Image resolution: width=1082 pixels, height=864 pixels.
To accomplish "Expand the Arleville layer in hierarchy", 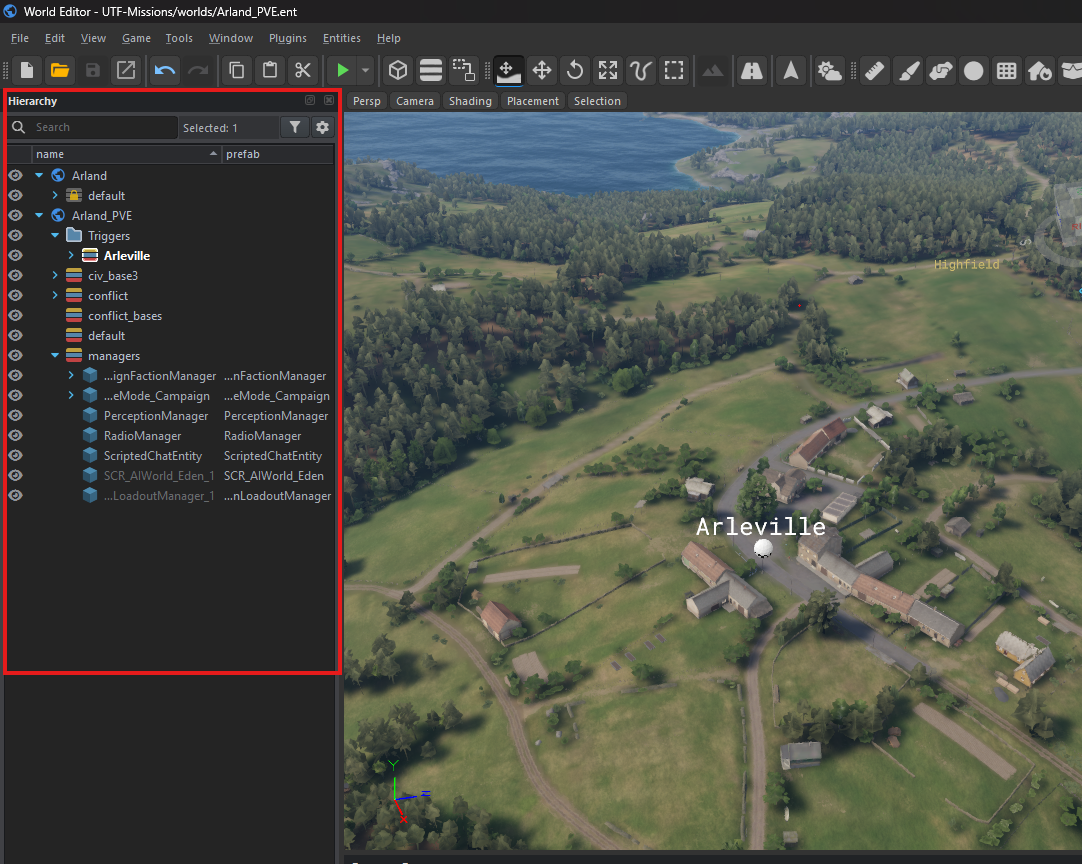I will click(71, 256).
